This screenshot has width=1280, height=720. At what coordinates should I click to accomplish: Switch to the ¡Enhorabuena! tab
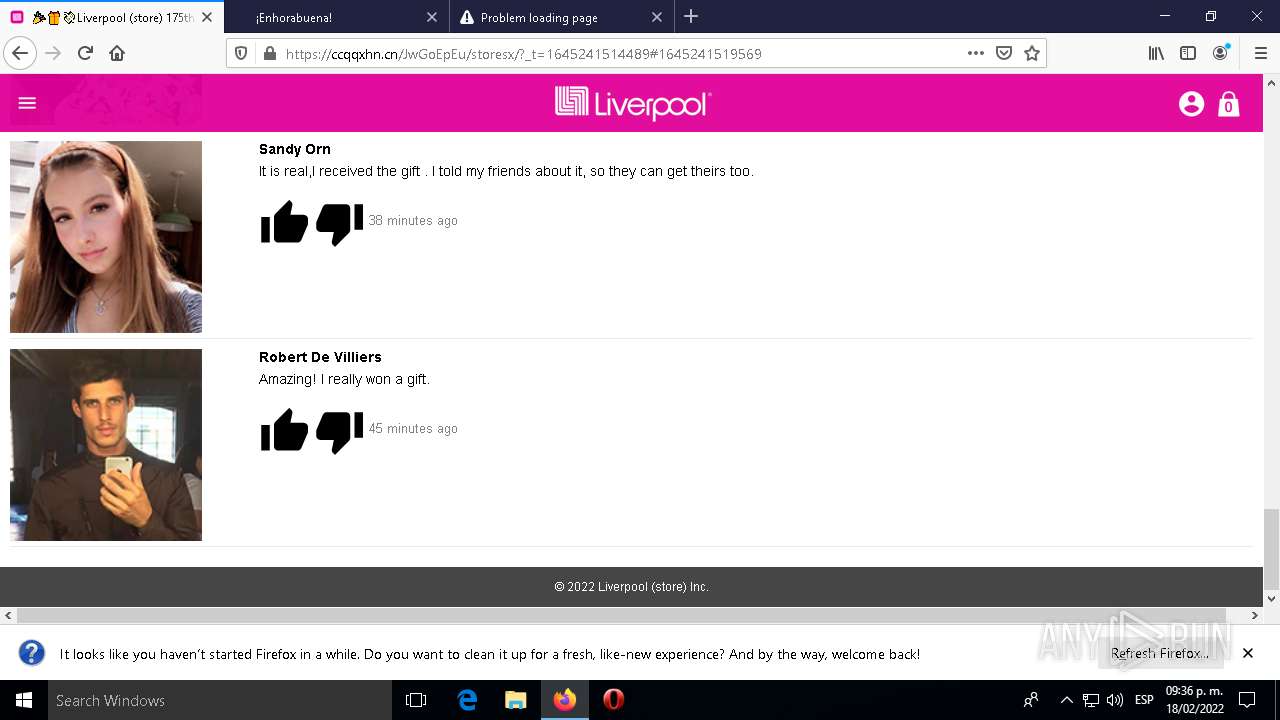(336, 17)
